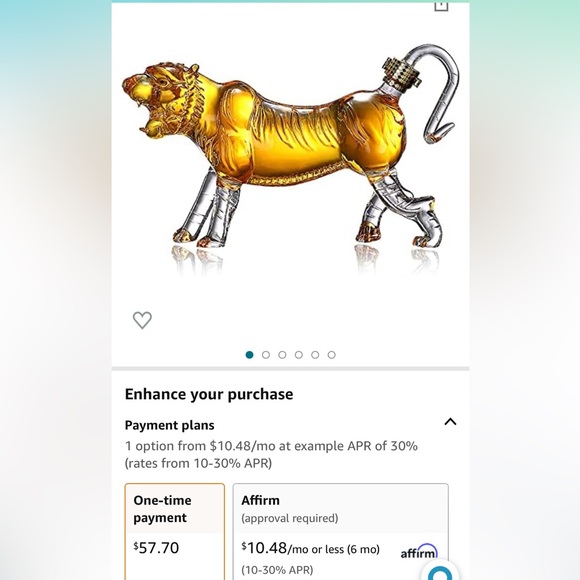This screenshot has height=580, width=580.
Task: Toggle the Payment plans section header
Action: 169,425
